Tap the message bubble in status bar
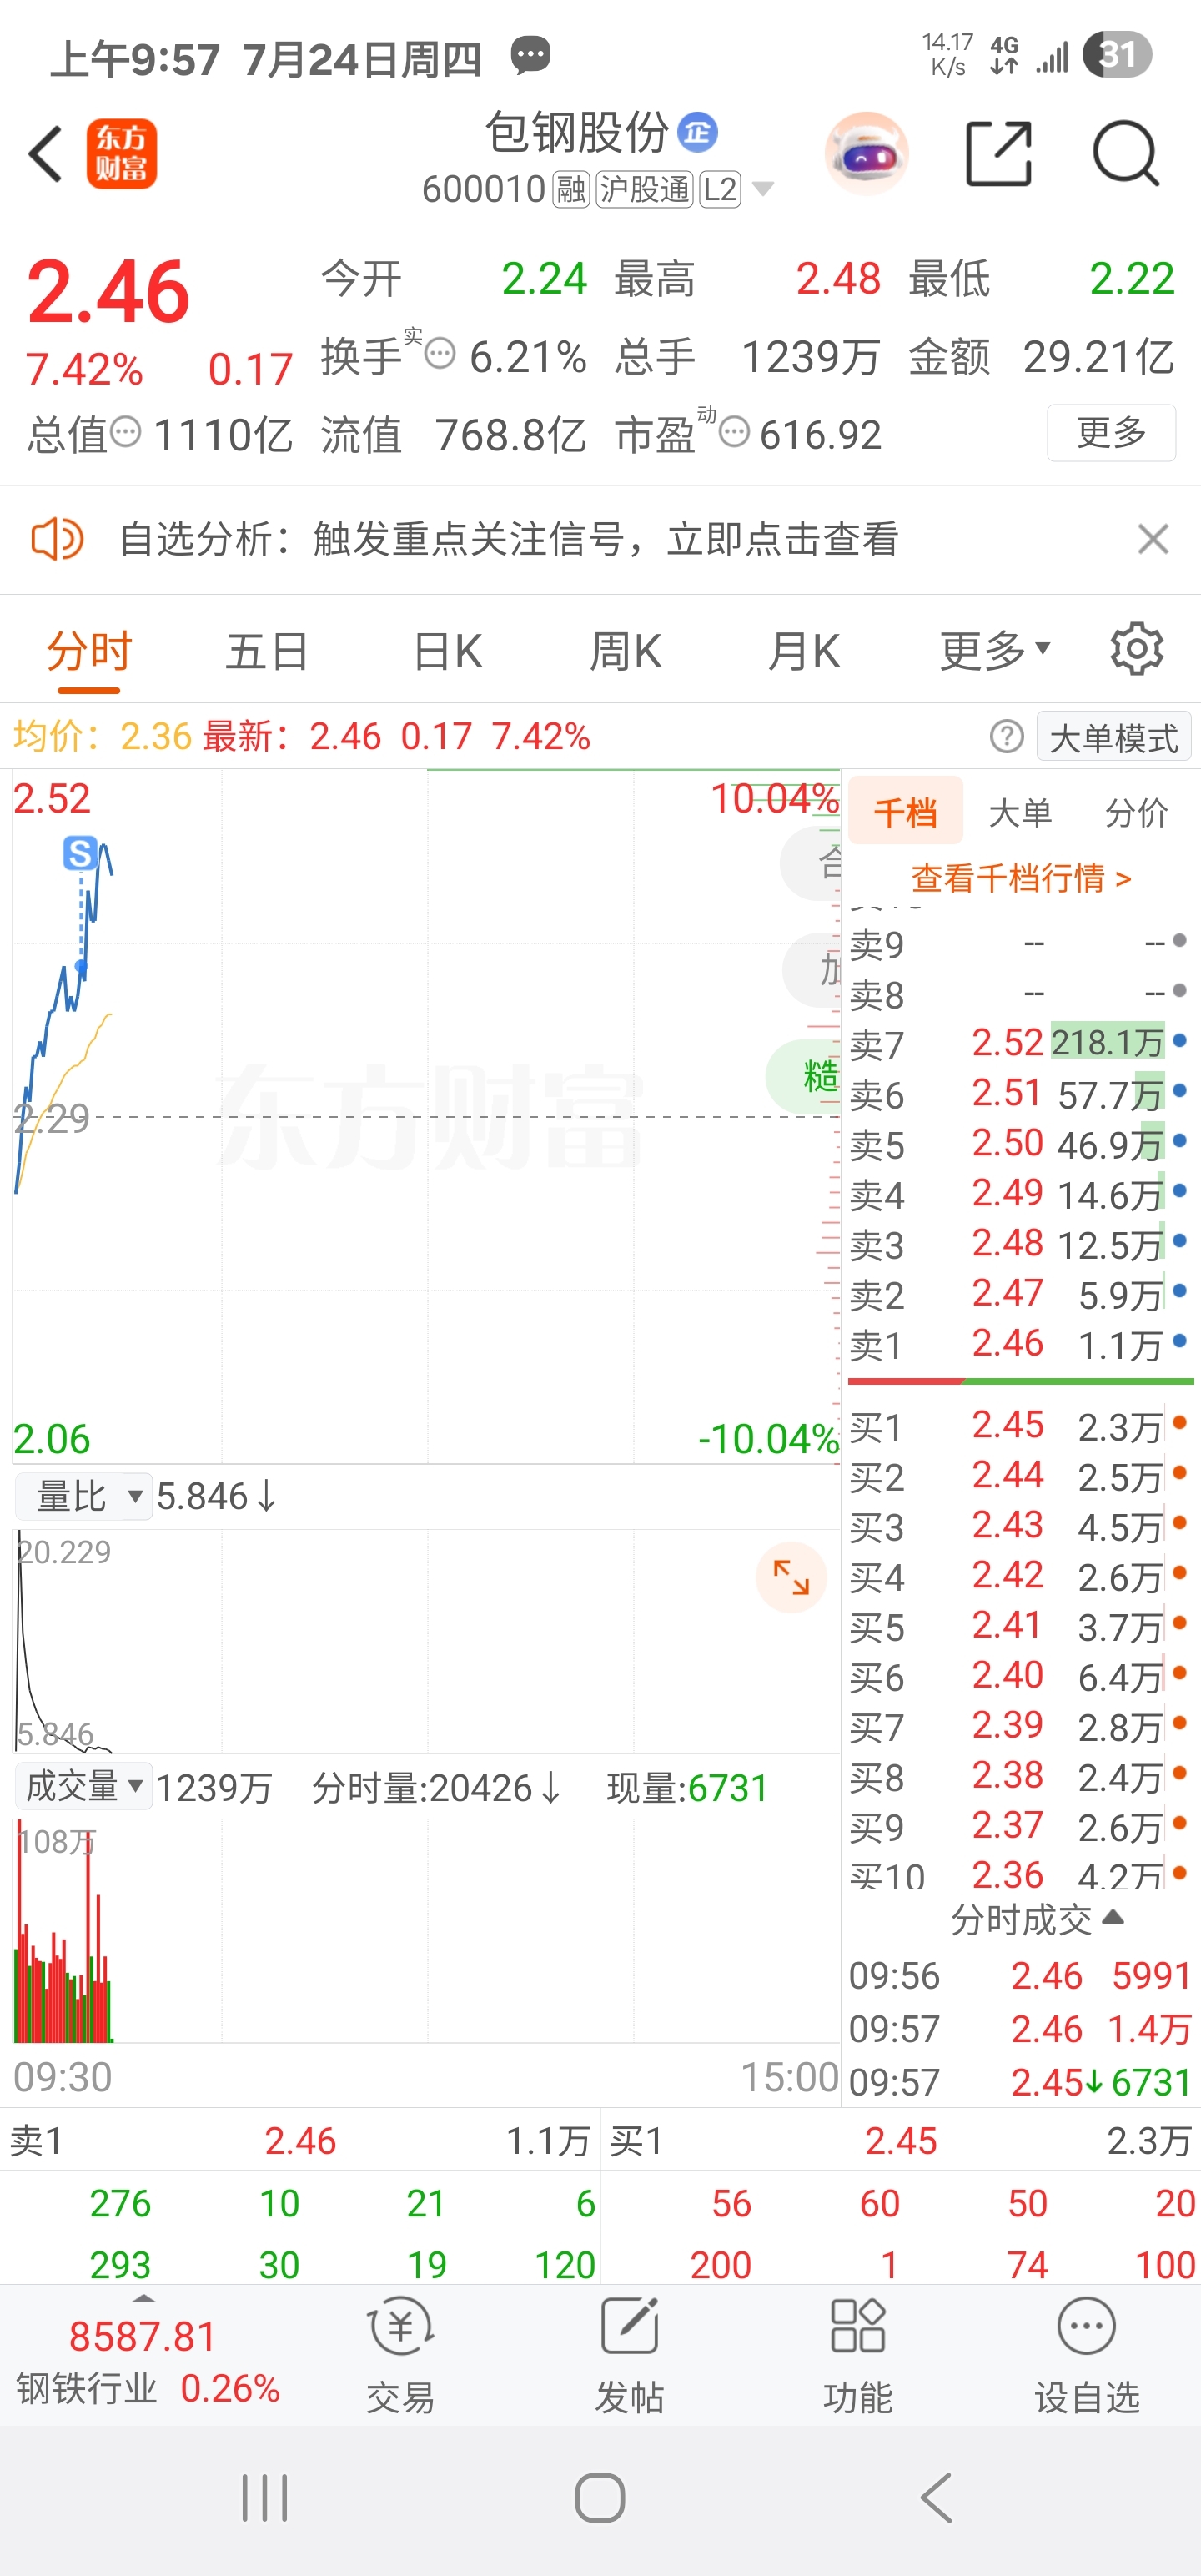 tap(531, 55)
